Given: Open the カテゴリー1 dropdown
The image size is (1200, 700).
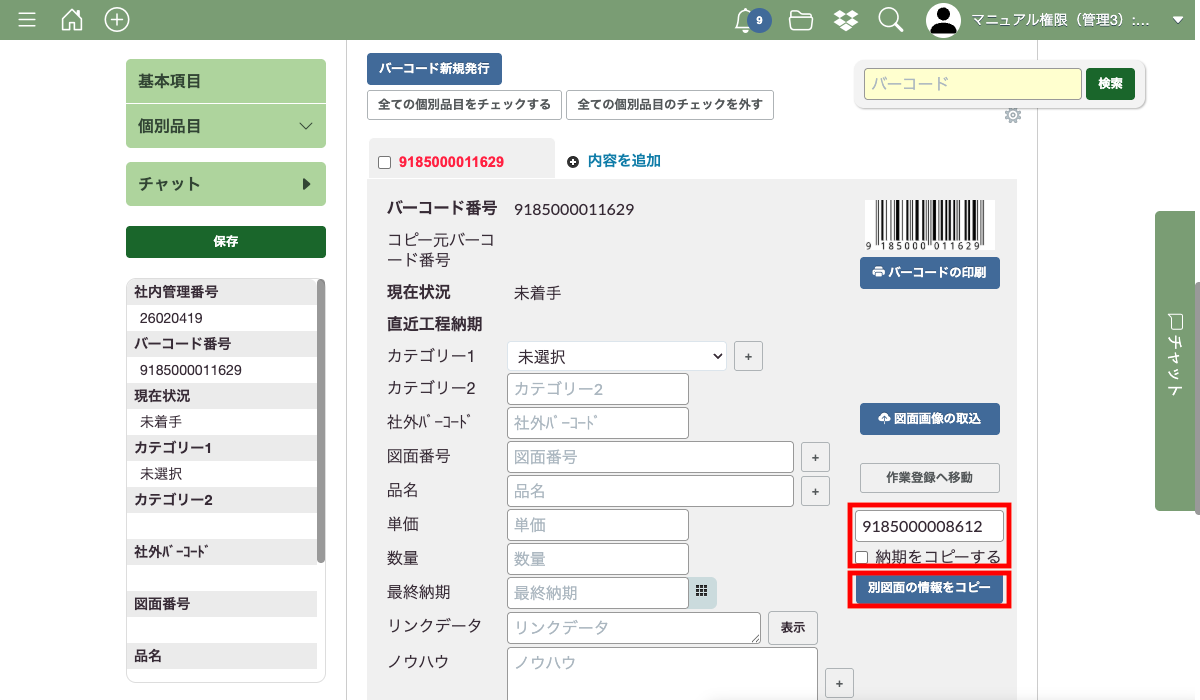Looking at the screenshot, I should pyautogui.click(x=617, y=356).
